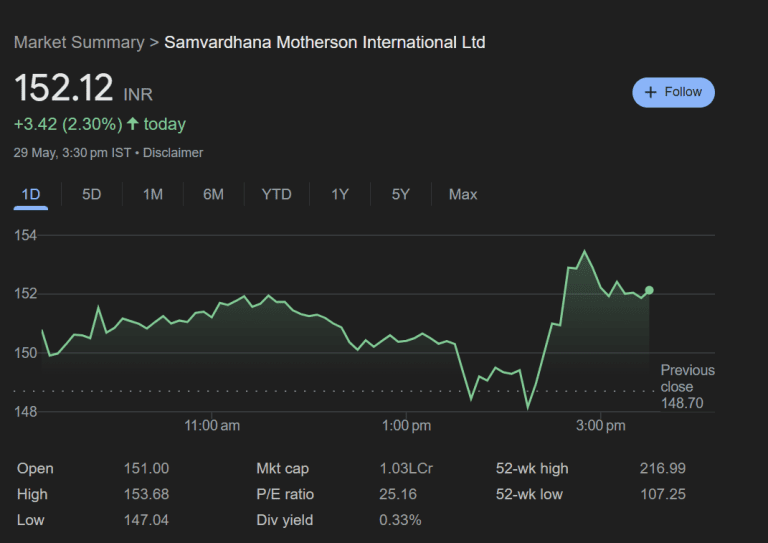768x543 pixels.
Task: Click the Div yield value 0.33%
Action: click(x=400, y=520)
